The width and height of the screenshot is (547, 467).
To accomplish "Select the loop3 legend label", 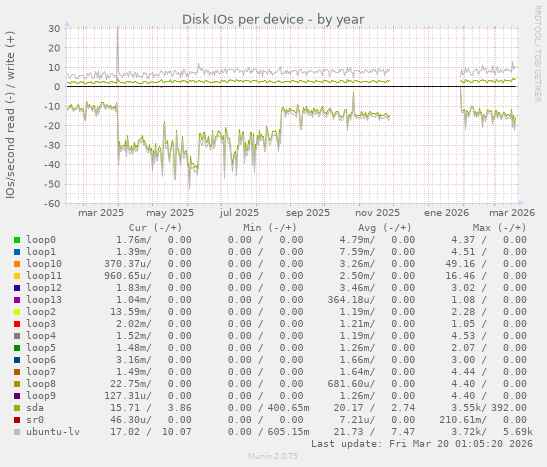I will click(41, 324).
